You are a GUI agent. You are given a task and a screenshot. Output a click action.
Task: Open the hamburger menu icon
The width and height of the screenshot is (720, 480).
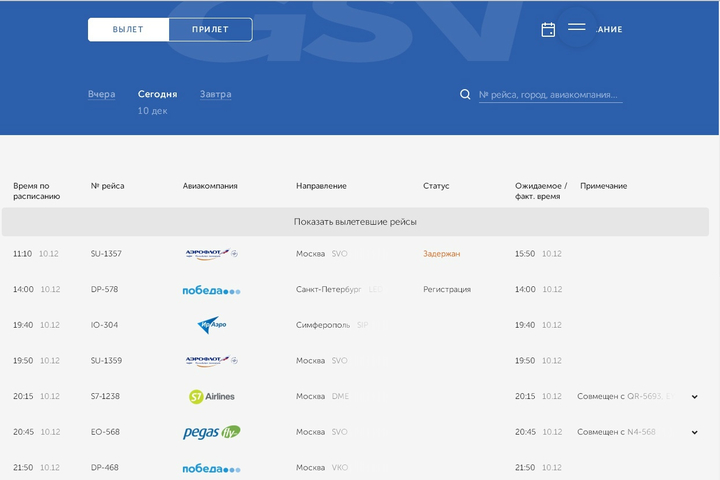tap(577, 27)
